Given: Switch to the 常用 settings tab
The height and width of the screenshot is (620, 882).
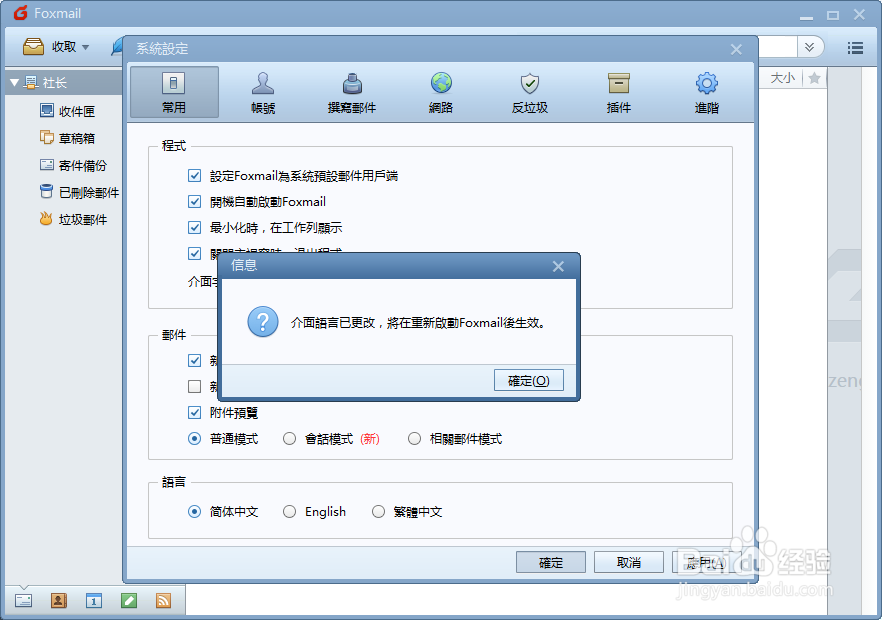Looking at the screenshot, I should [x=173, y=92].
